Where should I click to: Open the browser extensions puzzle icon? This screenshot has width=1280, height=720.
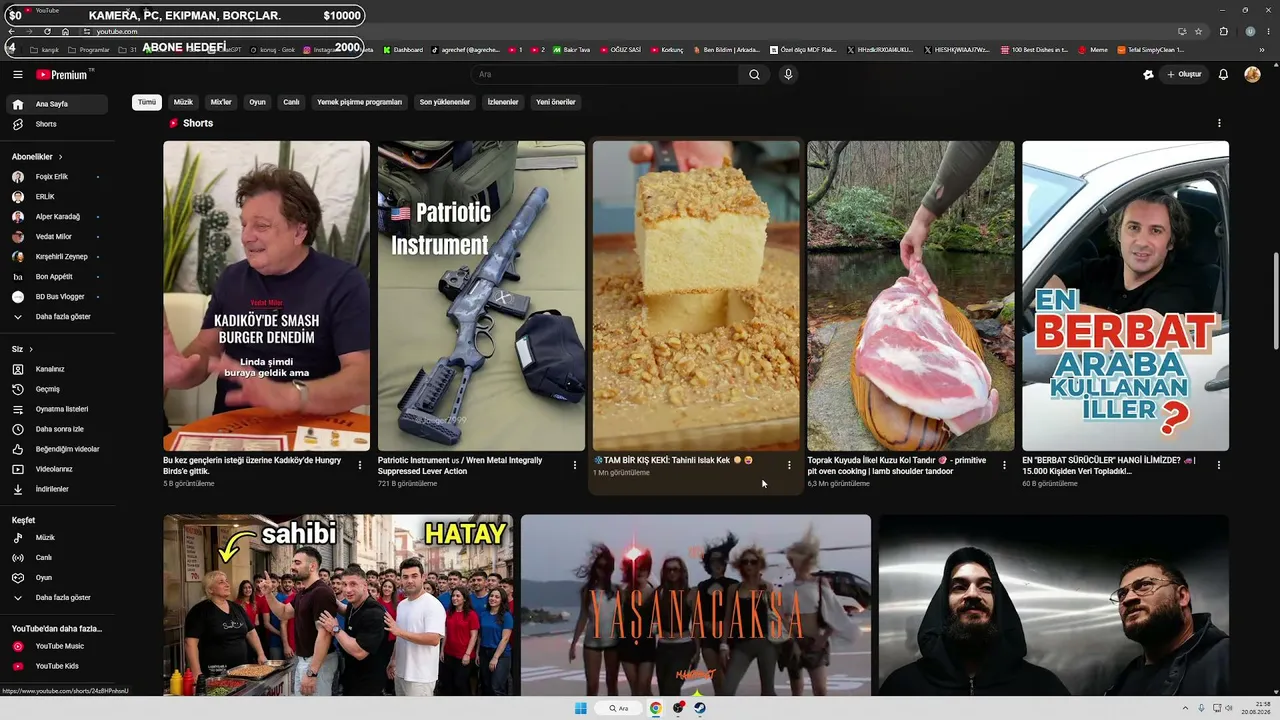pyautogui.click(x=1223, y=31)
